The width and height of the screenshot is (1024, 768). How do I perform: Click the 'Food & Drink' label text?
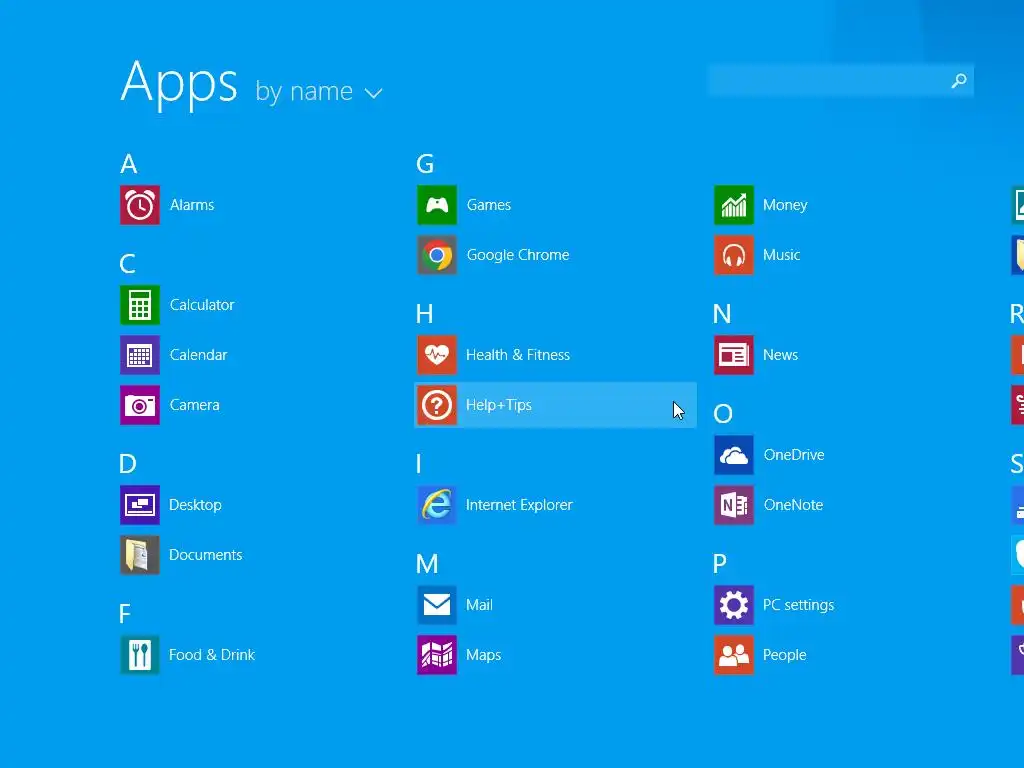click(212, 655)
